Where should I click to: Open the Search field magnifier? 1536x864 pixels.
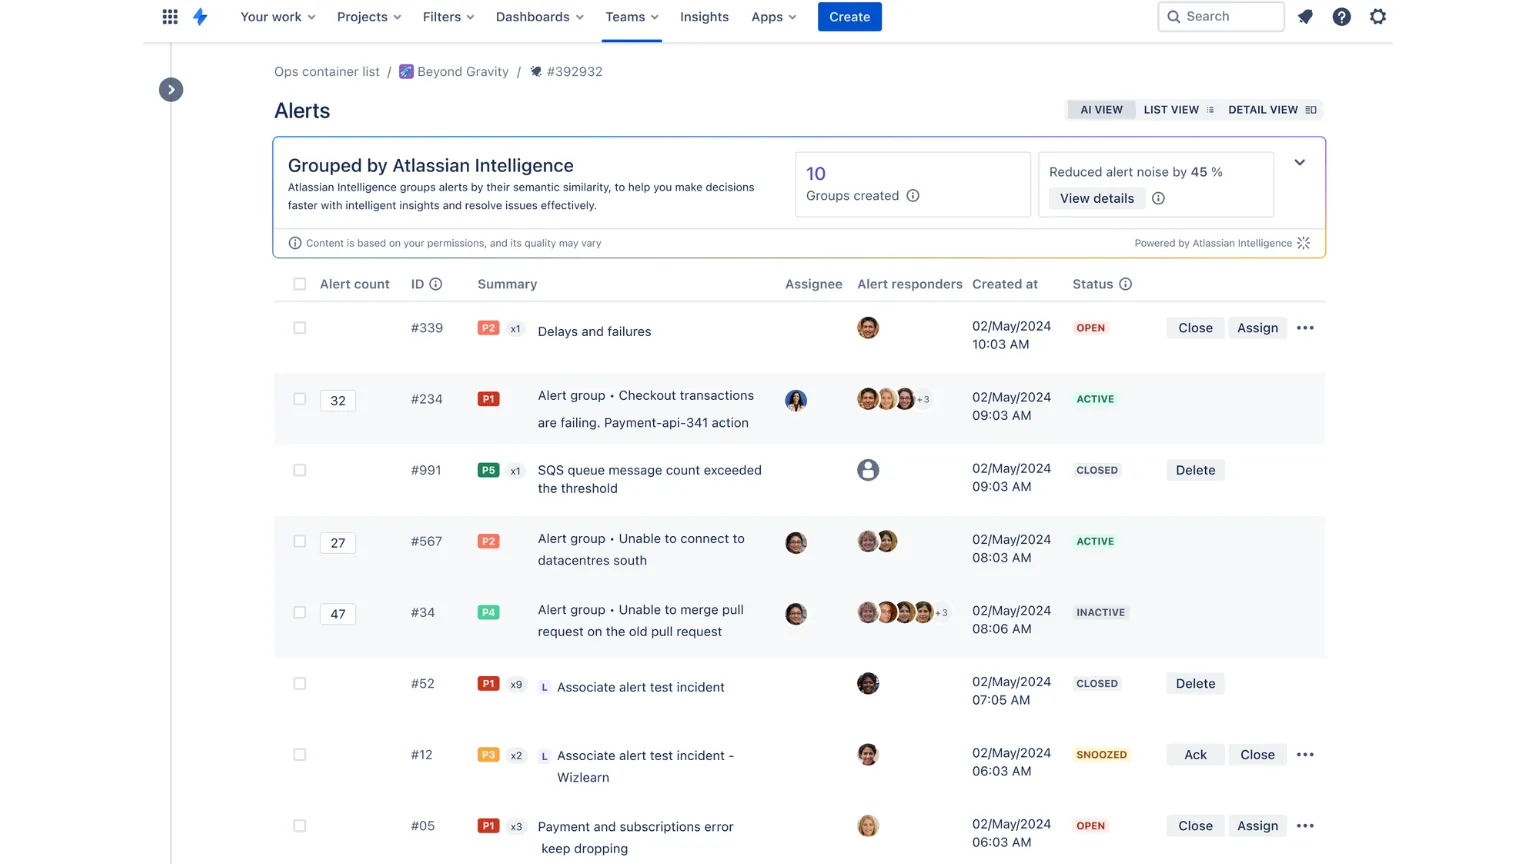pos(1174,17)
